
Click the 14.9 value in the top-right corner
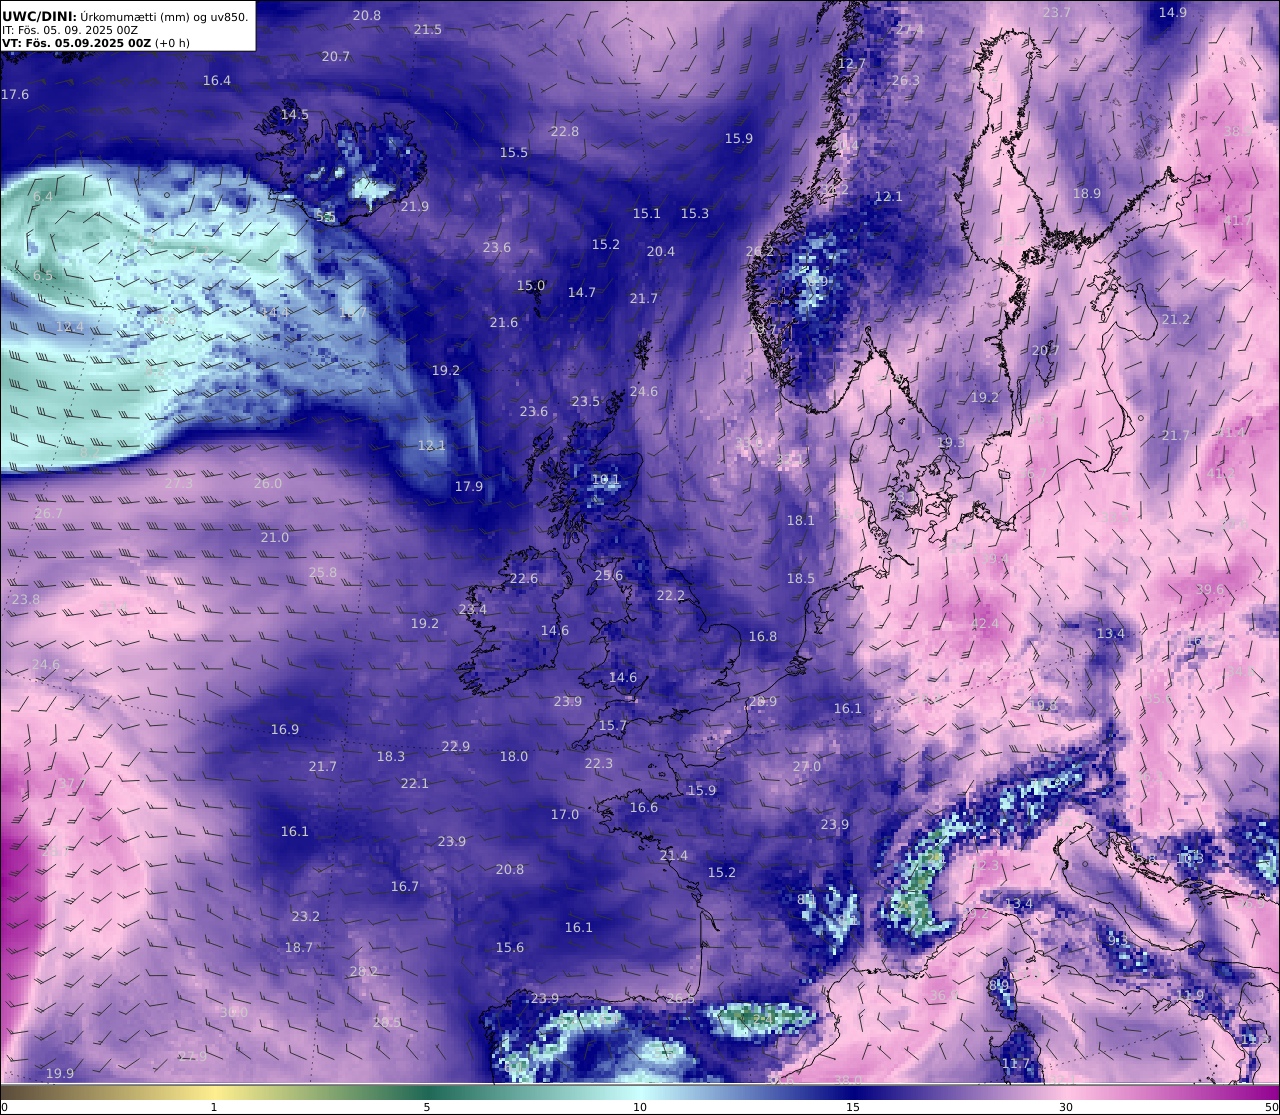point(1173,13)
